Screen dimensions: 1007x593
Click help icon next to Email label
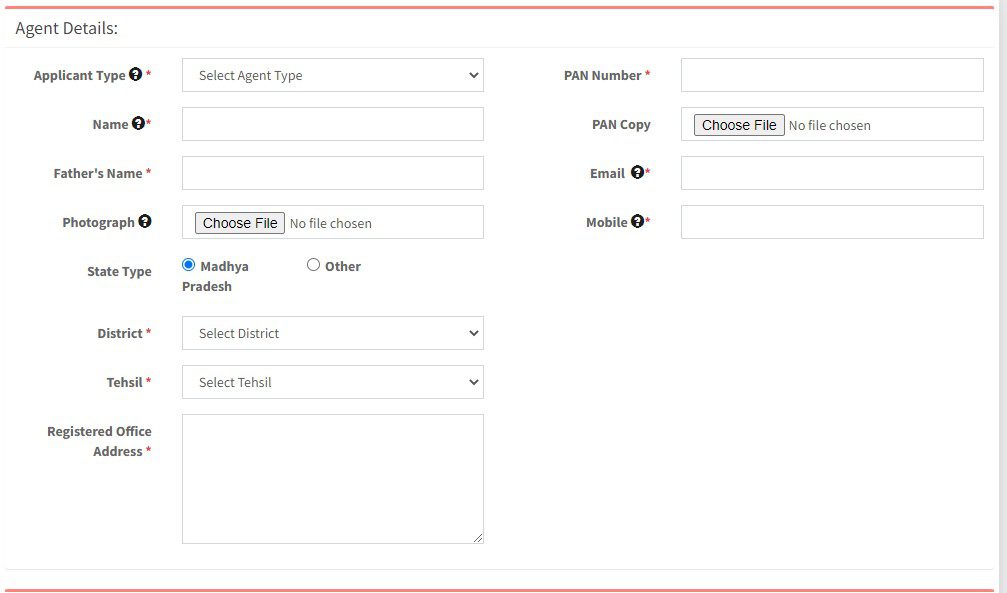pyautogui.click(x=637, y=173)
